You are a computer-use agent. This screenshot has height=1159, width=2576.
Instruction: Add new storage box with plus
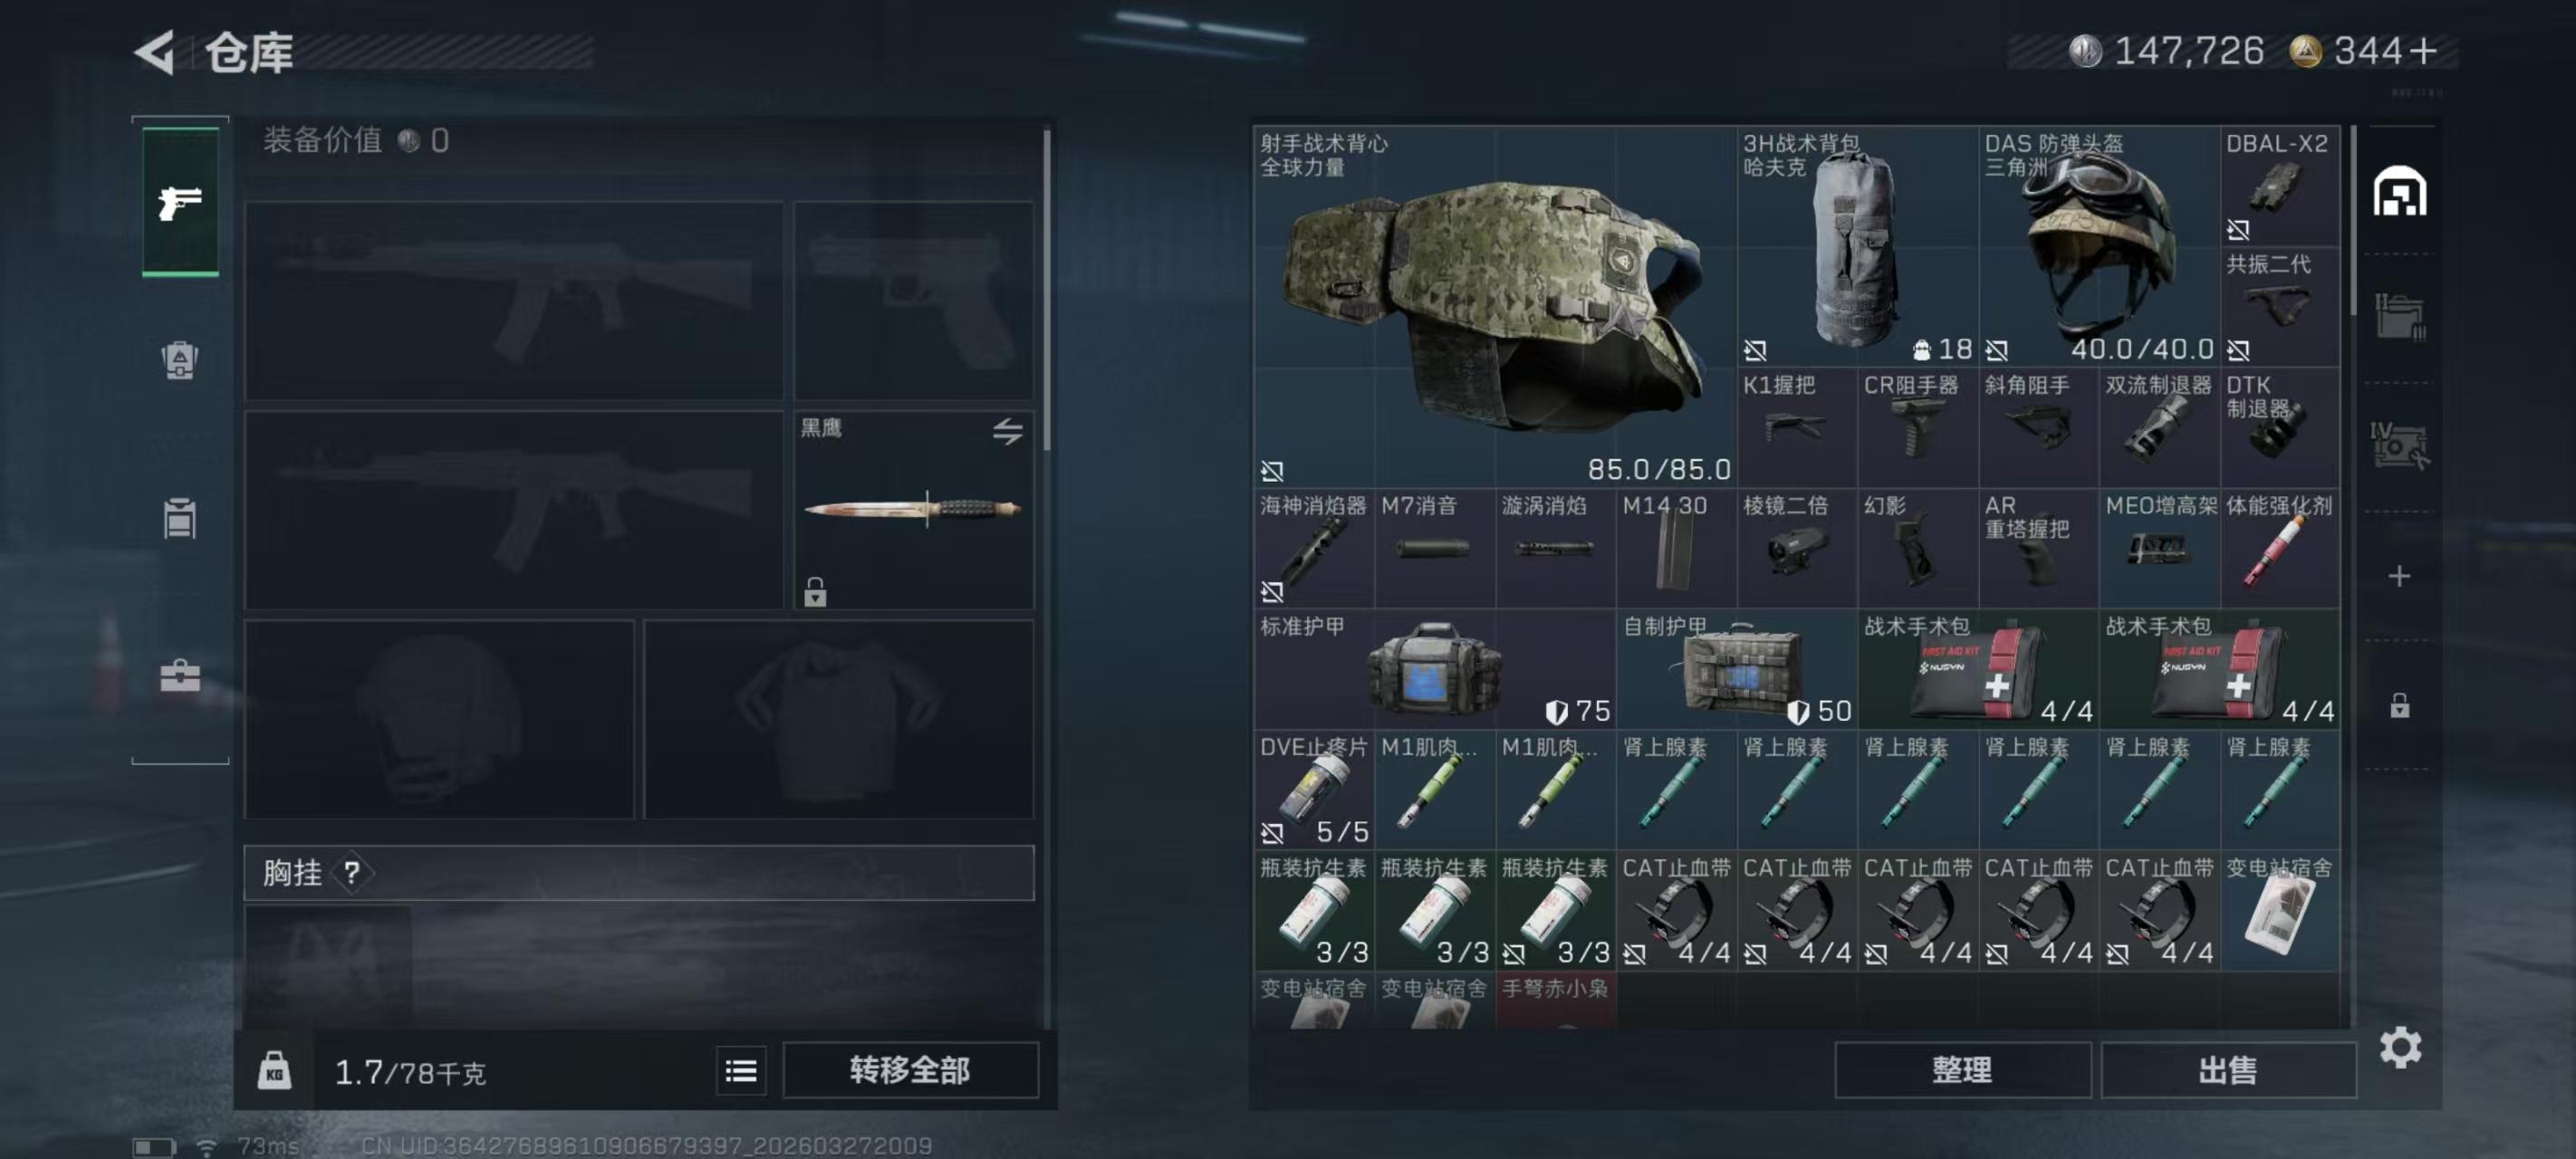point(2399,576)
